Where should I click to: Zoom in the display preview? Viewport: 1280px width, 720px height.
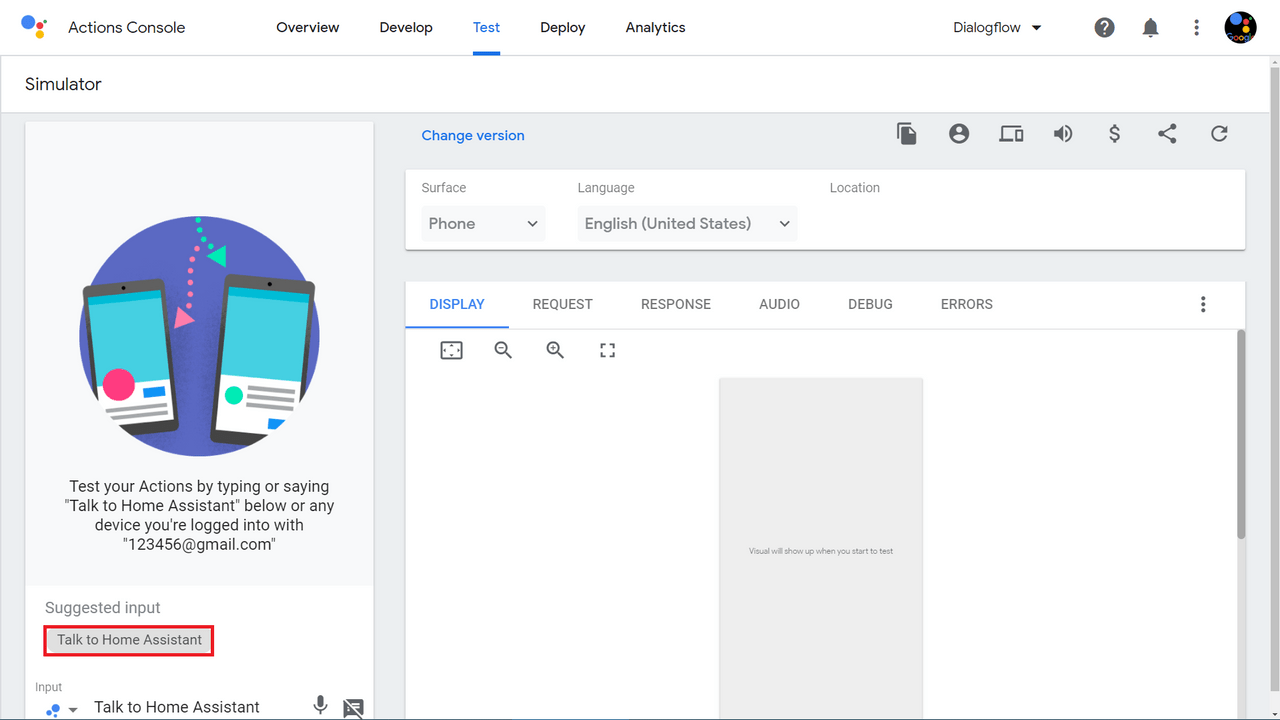click(555, 350)
